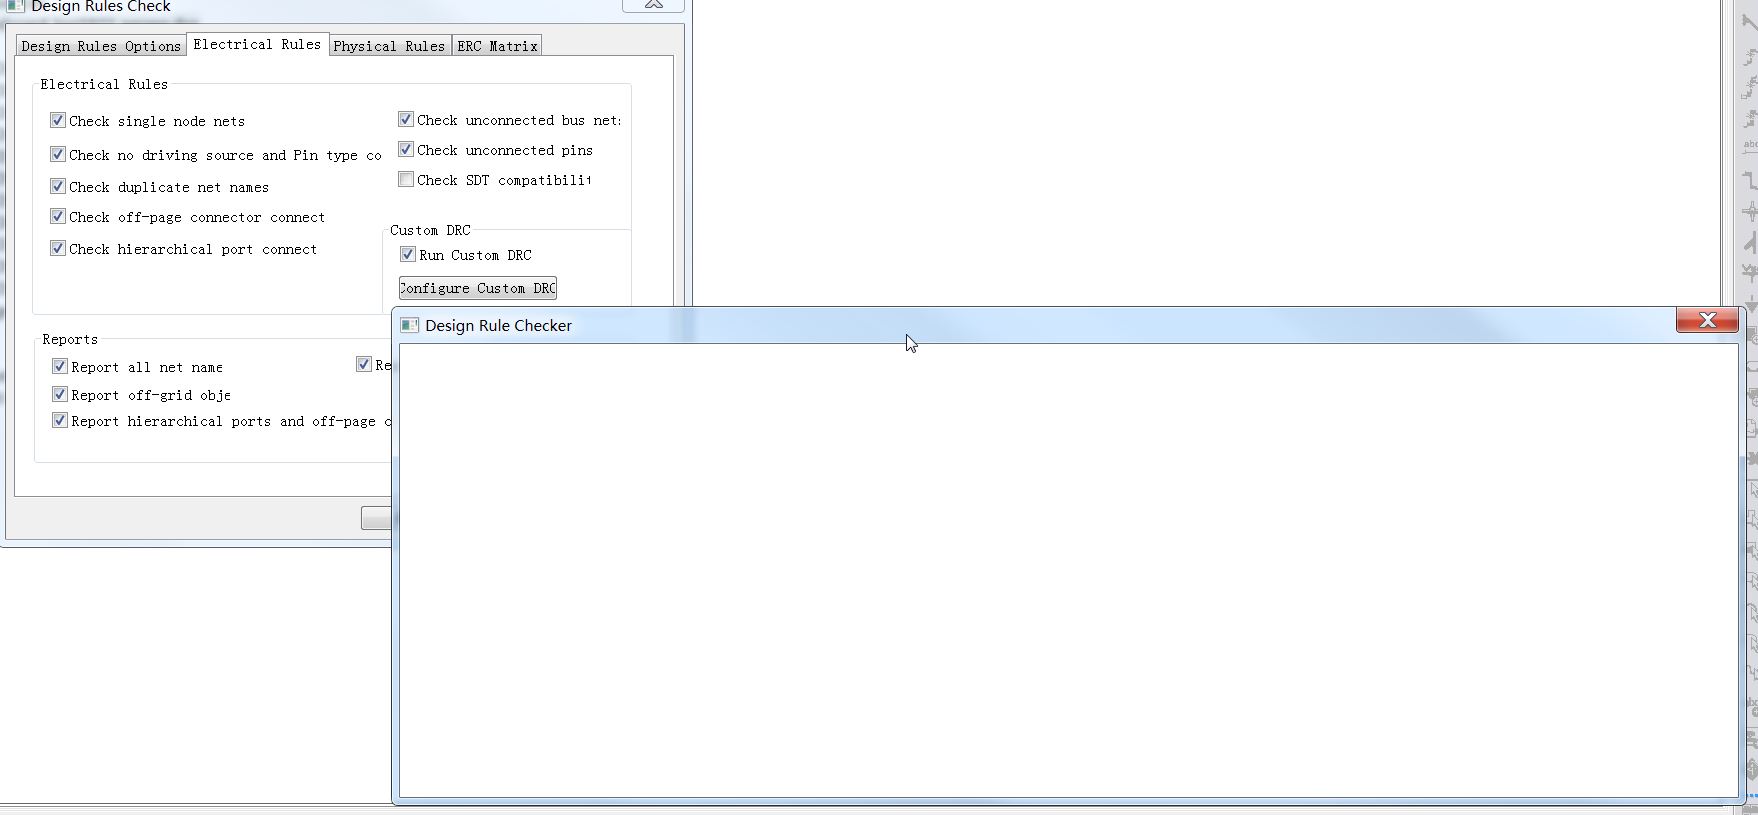Click the Design Rule Checker title bar
The width and height of the screenshot is (1758, 815).
point(1000,325)
